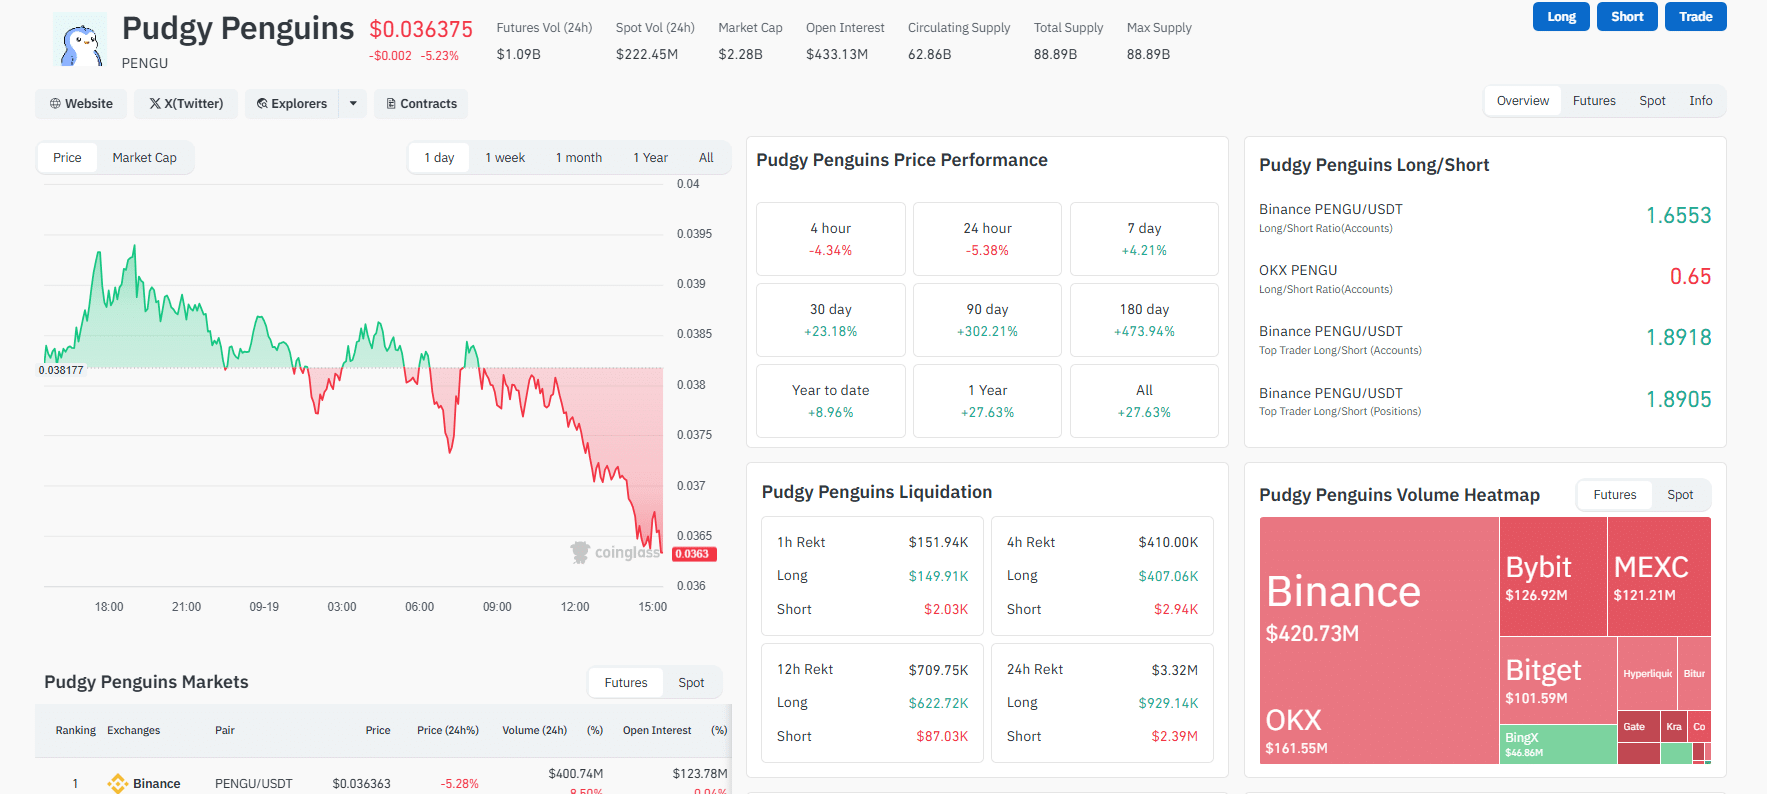Switch to the Overview tab
Image resolution: width=1767 pixels, height=794 pixels.
click(x=1522, y=101)
